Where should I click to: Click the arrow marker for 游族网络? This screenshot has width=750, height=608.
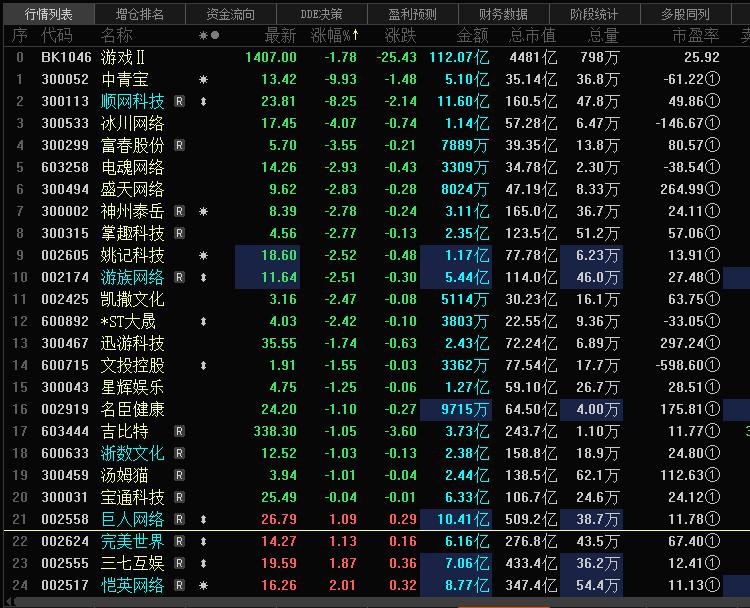(x=203, y=277)
